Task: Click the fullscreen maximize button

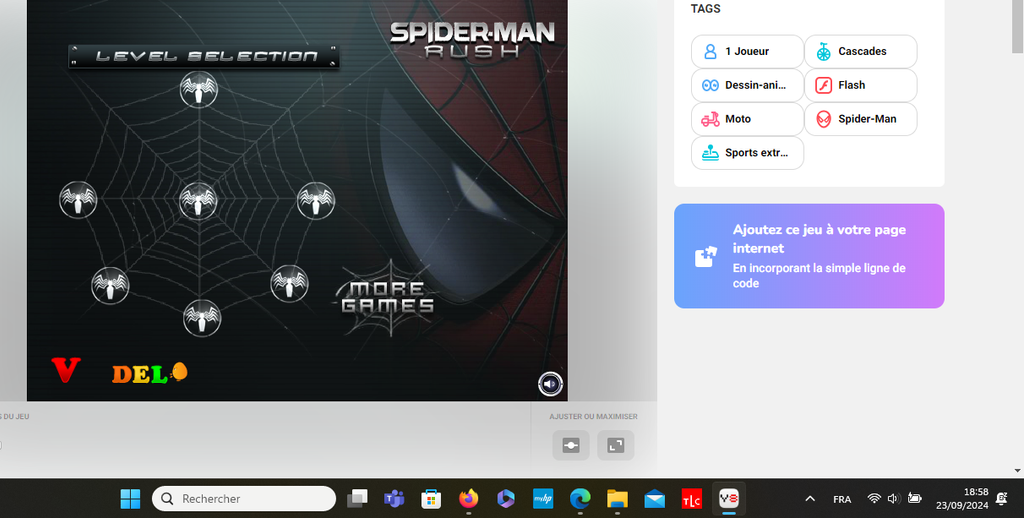Action: pos(615,446)
